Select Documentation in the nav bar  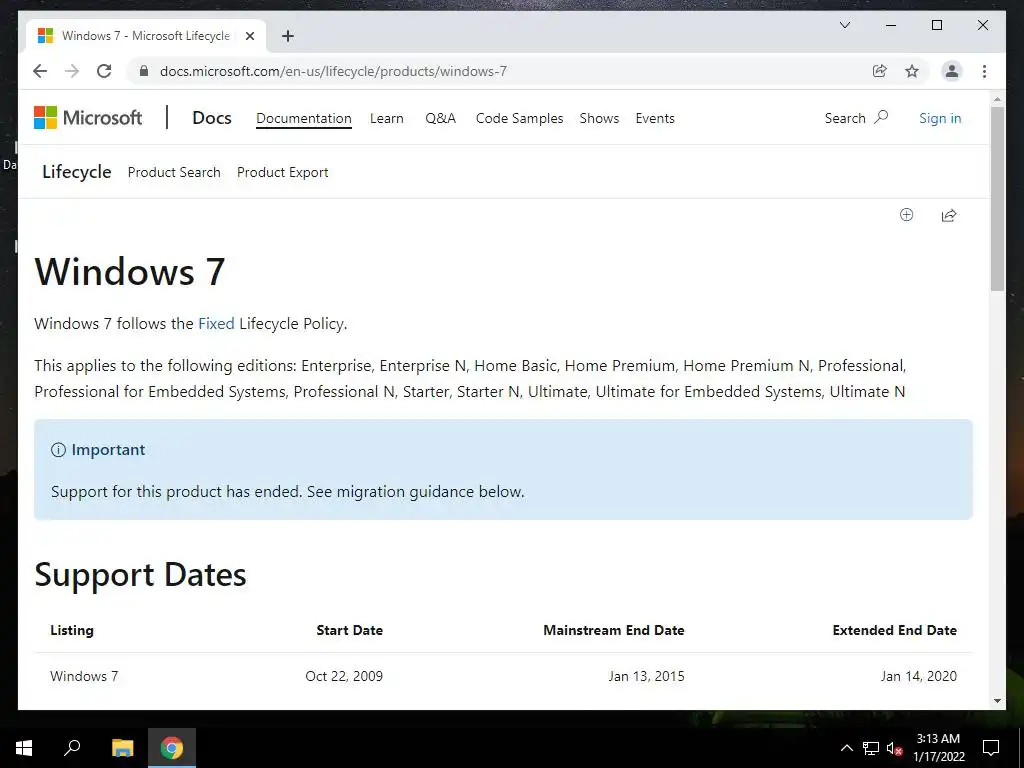304,118
